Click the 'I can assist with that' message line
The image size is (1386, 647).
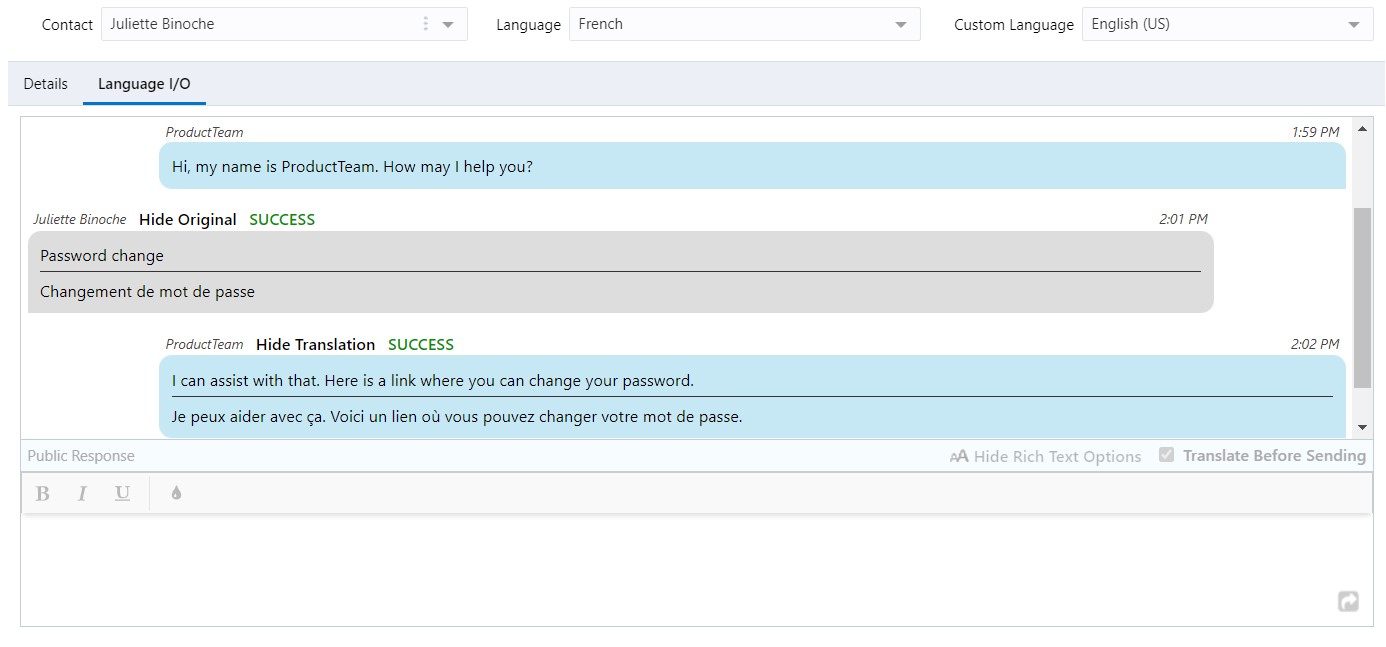tap(433, 381)
